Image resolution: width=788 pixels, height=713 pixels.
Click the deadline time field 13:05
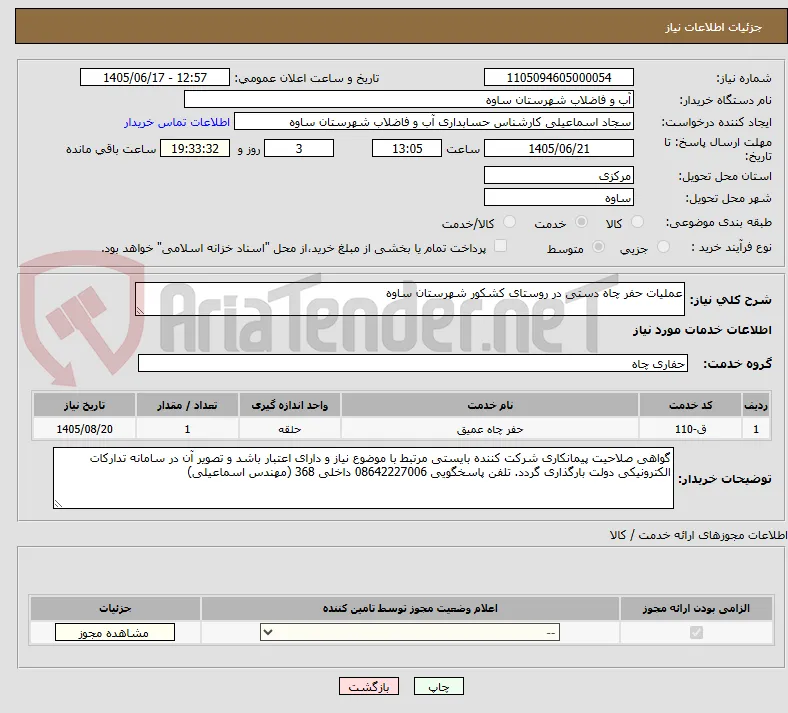407,148
